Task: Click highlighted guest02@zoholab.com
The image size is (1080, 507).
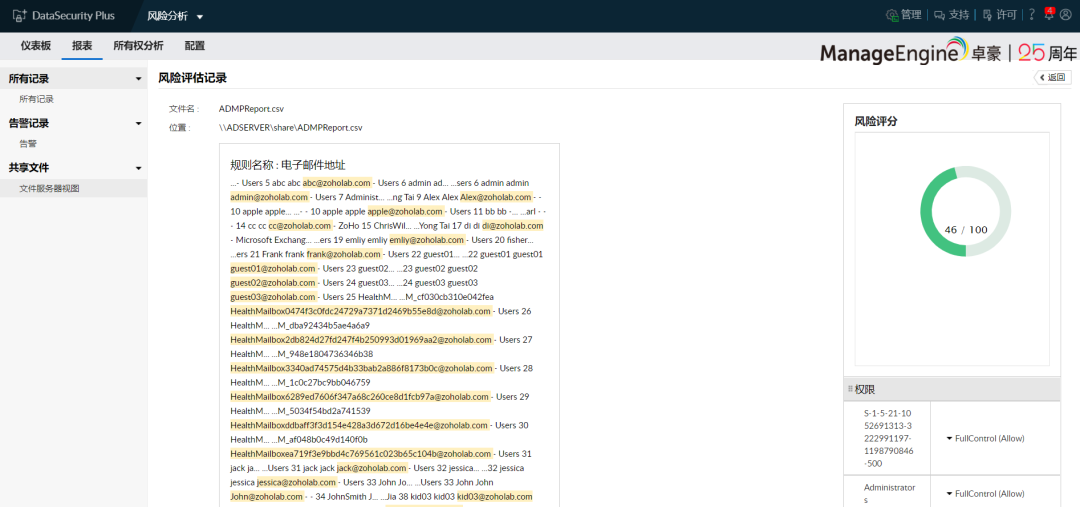Action: pos(273,283)
